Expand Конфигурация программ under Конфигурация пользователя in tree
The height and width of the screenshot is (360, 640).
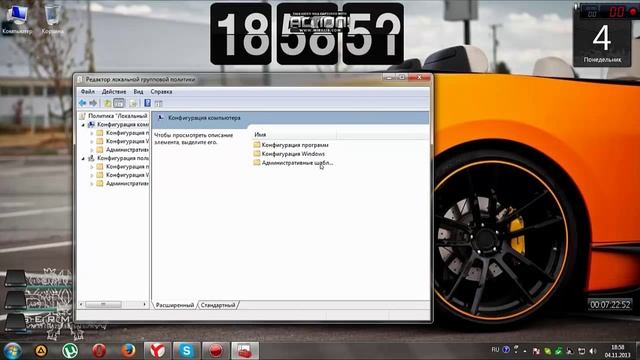92,167
